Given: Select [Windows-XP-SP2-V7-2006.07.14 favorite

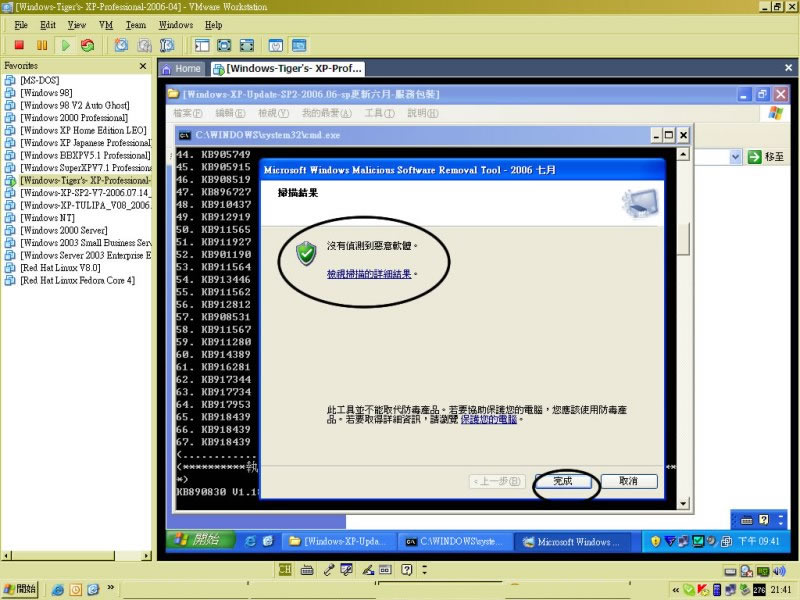Looking at the screenshot, I should (x=85, y=193).
